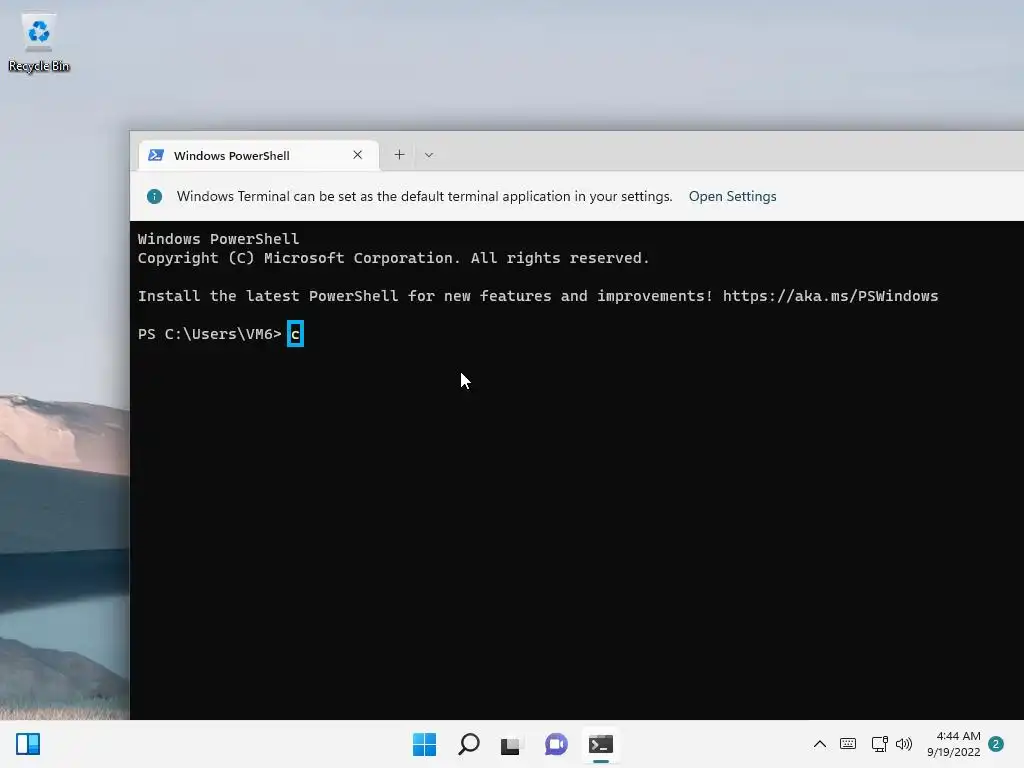Screen dimensions: 1024x768
Task: Open Settings link in the notification bar
Action: pos(732,197)
